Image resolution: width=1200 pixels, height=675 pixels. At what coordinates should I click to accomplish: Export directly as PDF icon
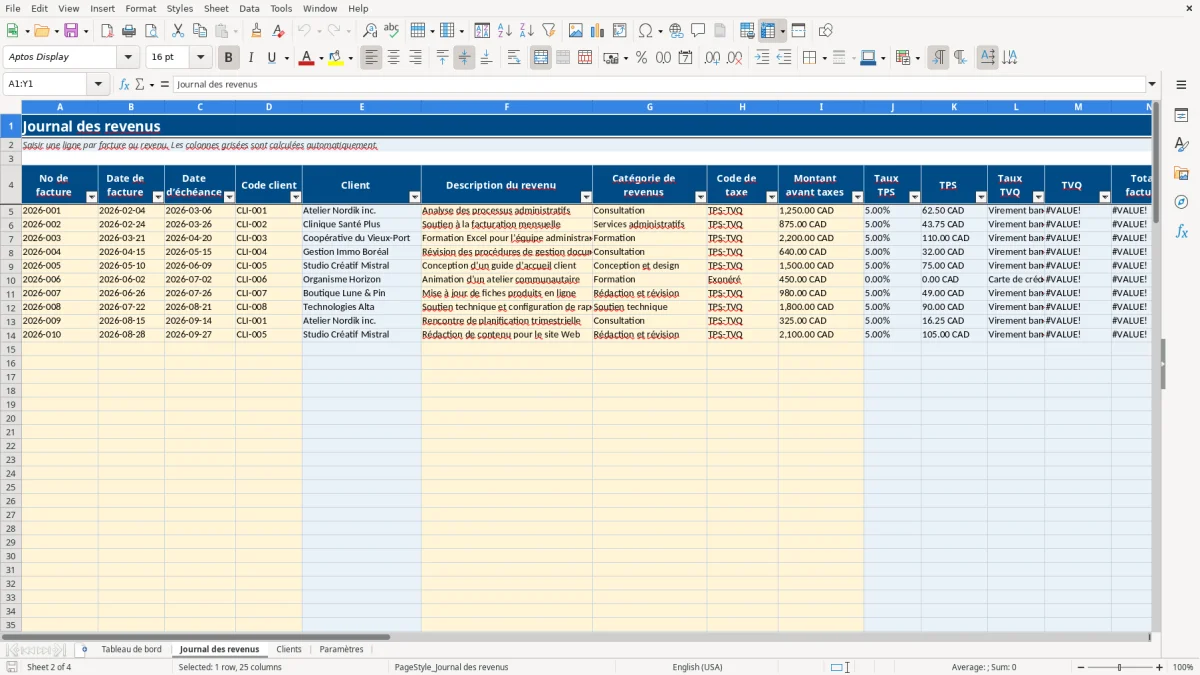point(107,31)
